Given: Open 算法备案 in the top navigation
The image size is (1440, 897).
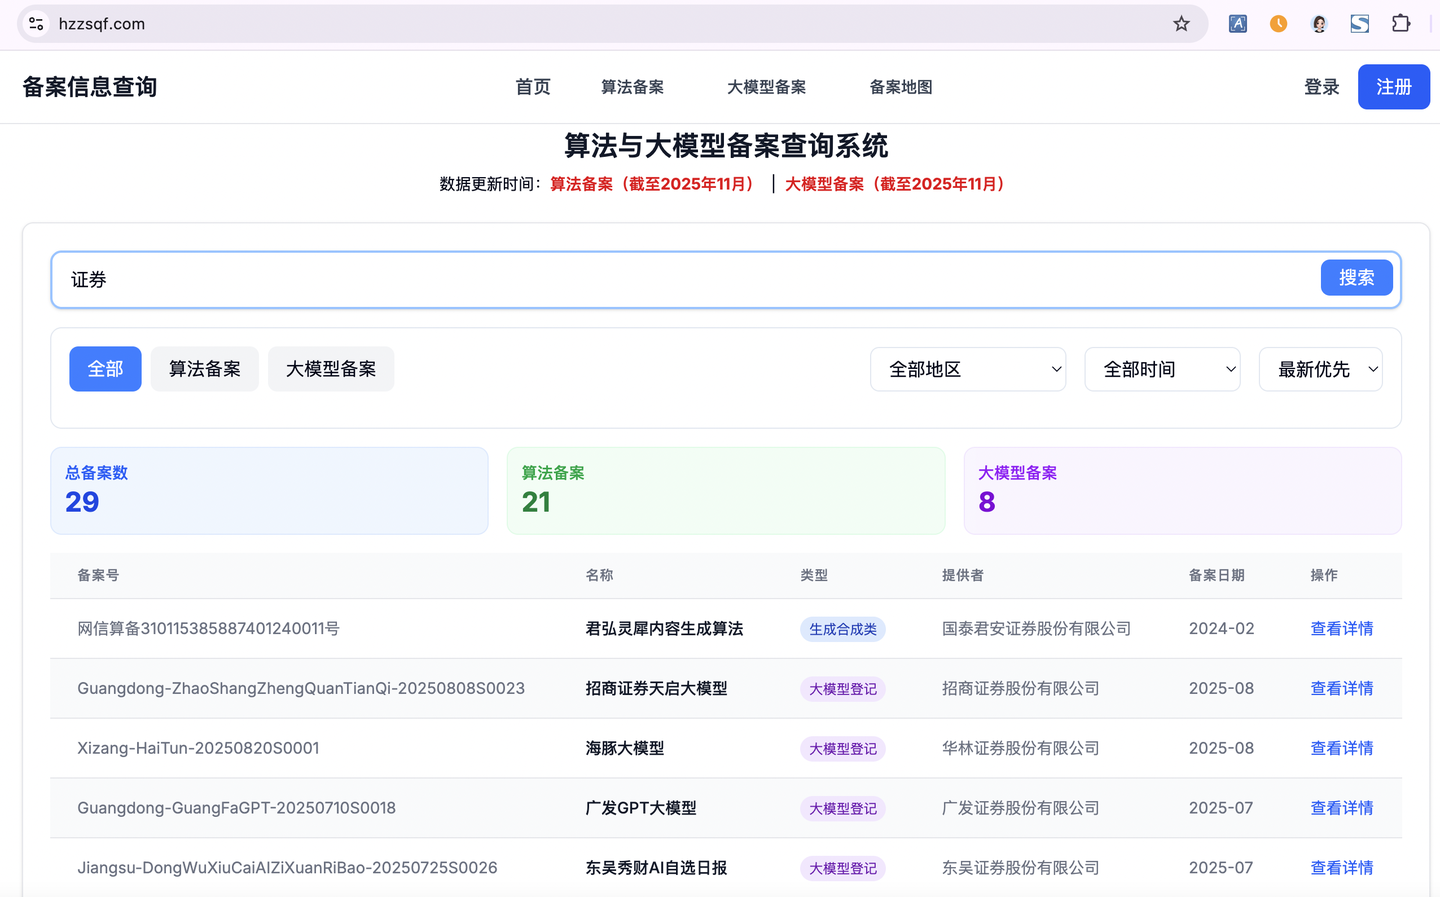Looking at the screenshot, I should [x=632, y=87].
